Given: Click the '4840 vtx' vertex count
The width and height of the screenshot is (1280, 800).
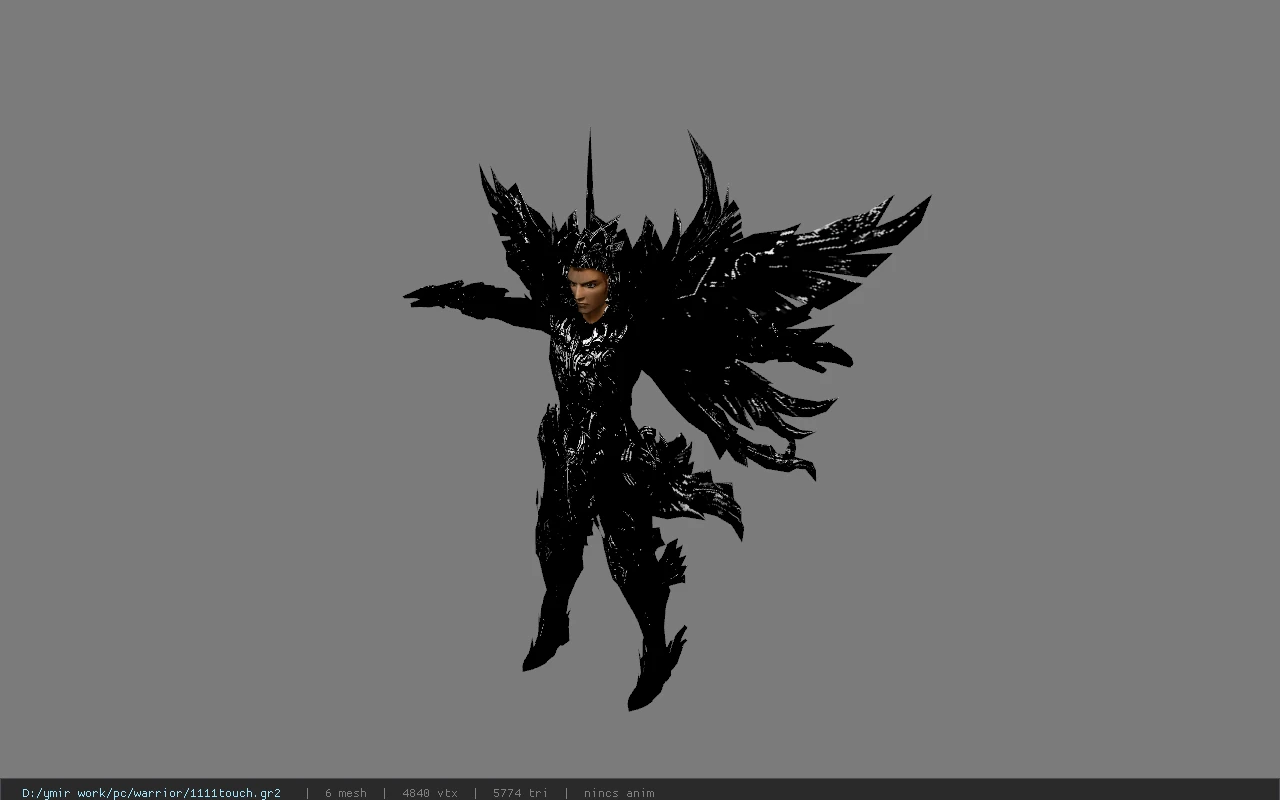Looking at the screenshot, I should [x=430, y=793].
